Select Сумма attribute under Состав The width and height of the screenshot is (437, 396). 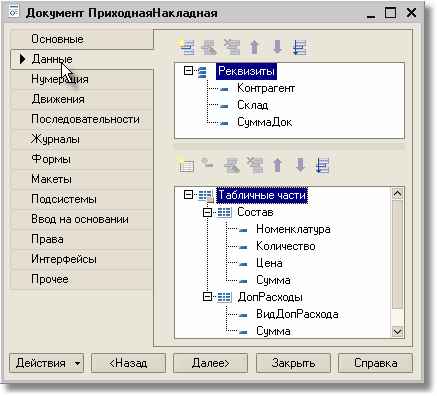273,280
